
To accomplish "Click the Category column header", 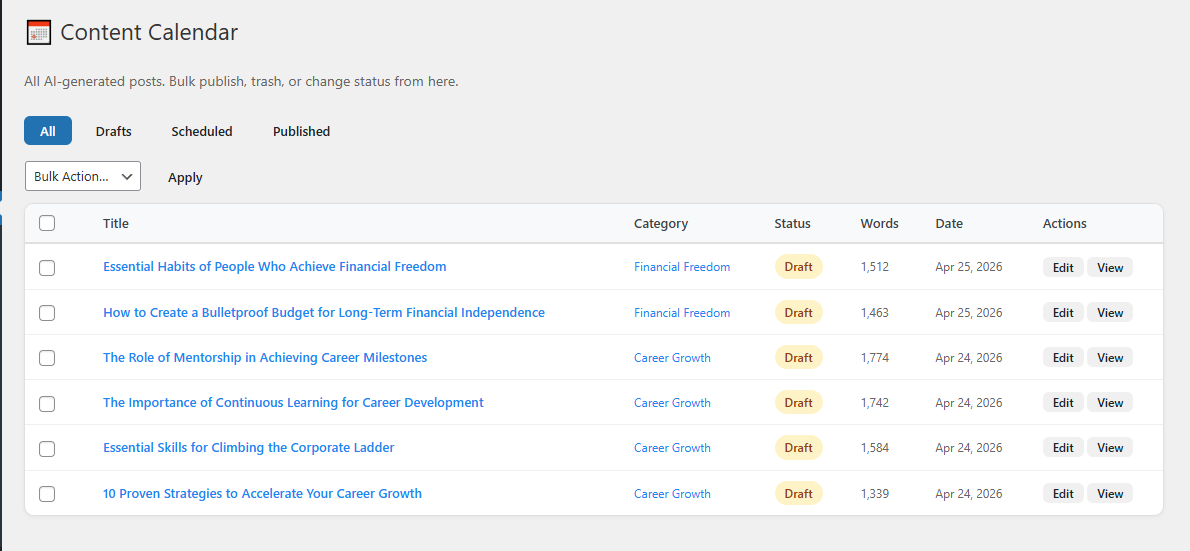I will tap(661, 223).
